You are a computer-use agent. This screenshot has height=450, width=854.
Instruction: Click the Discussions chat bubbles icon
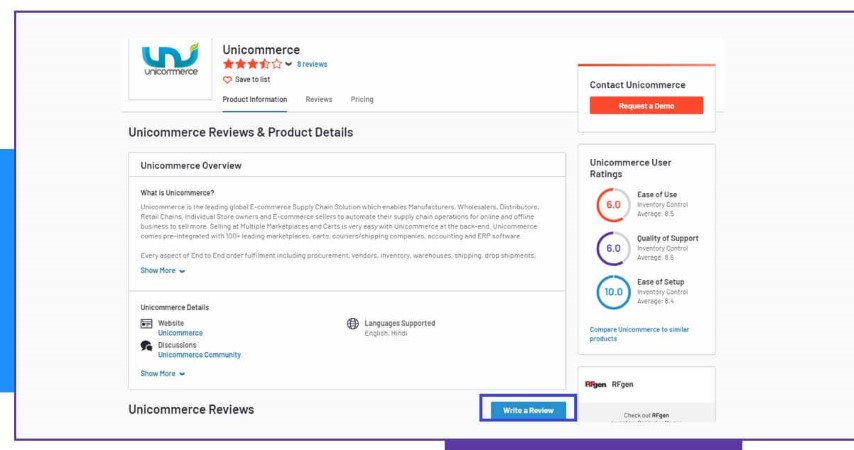[x=147, y=346]
